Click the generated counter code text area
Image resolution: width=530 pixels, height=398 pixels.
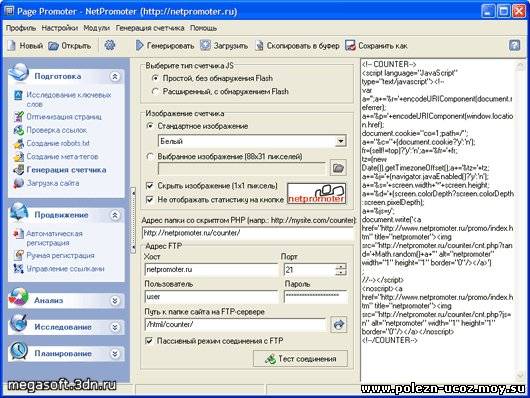point(438,221)
